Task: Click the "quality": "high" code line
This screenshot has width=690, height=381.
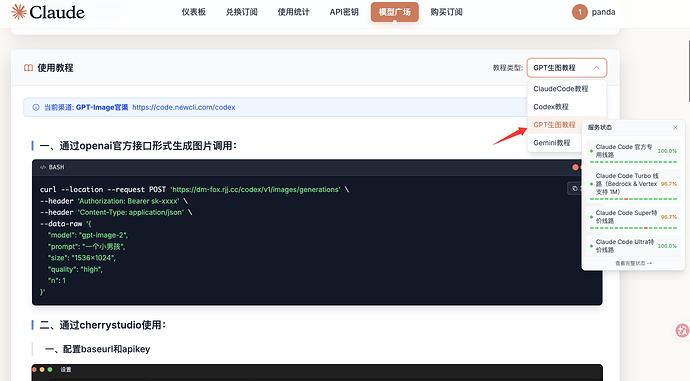Action: [75, 270]
